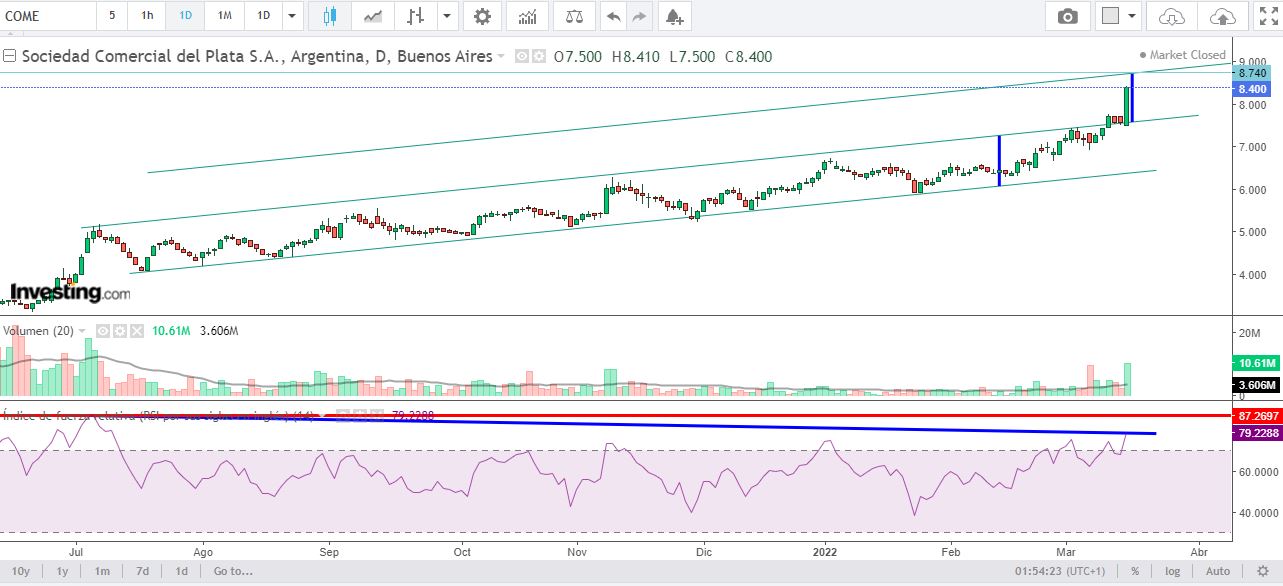The height and width of the screenshot is (586, 1283).
Task: Collapse the Sociedad Comercial del Plata legend box
Action: tap(9, 57)
